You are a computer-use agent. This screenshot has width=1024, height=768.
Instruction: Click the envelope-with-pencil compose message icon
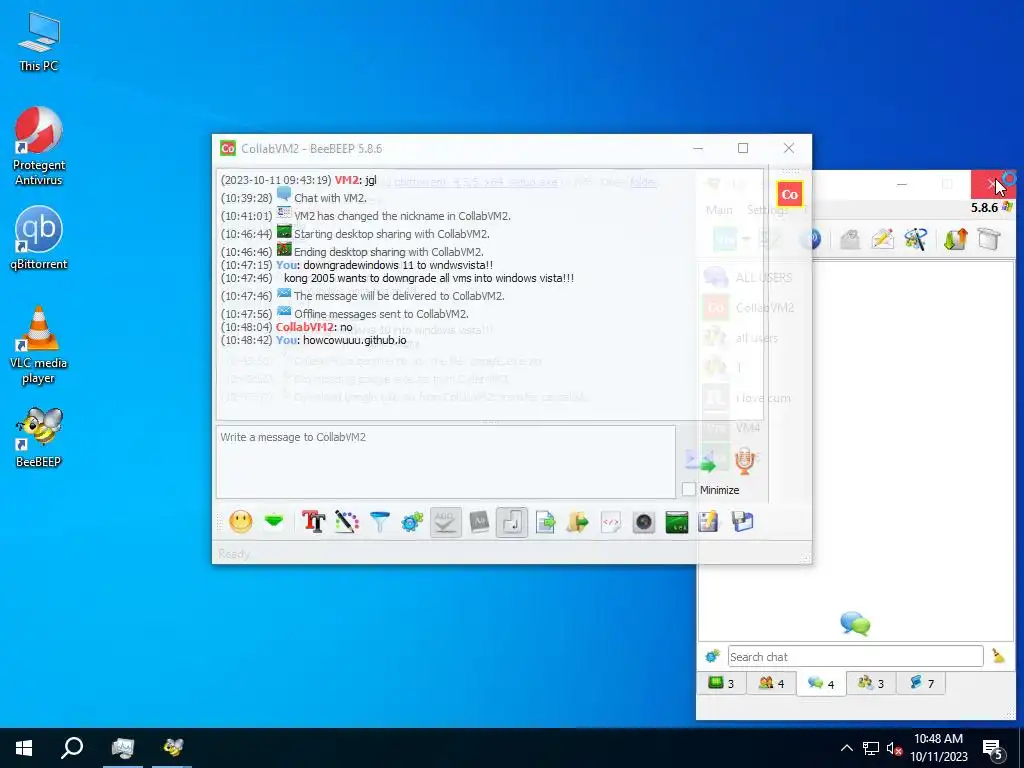coord(882,240)
